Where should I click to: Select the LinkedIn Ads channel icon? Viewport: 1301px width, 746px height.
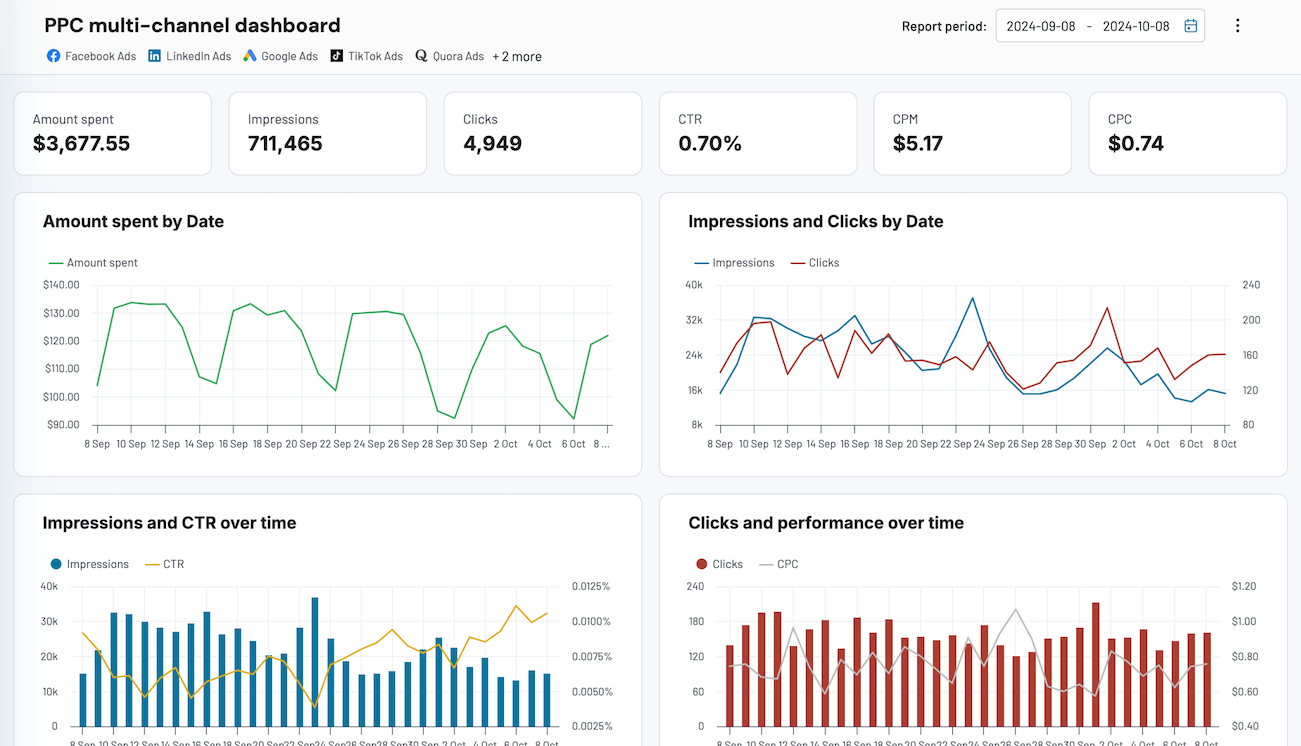[153, 56]
